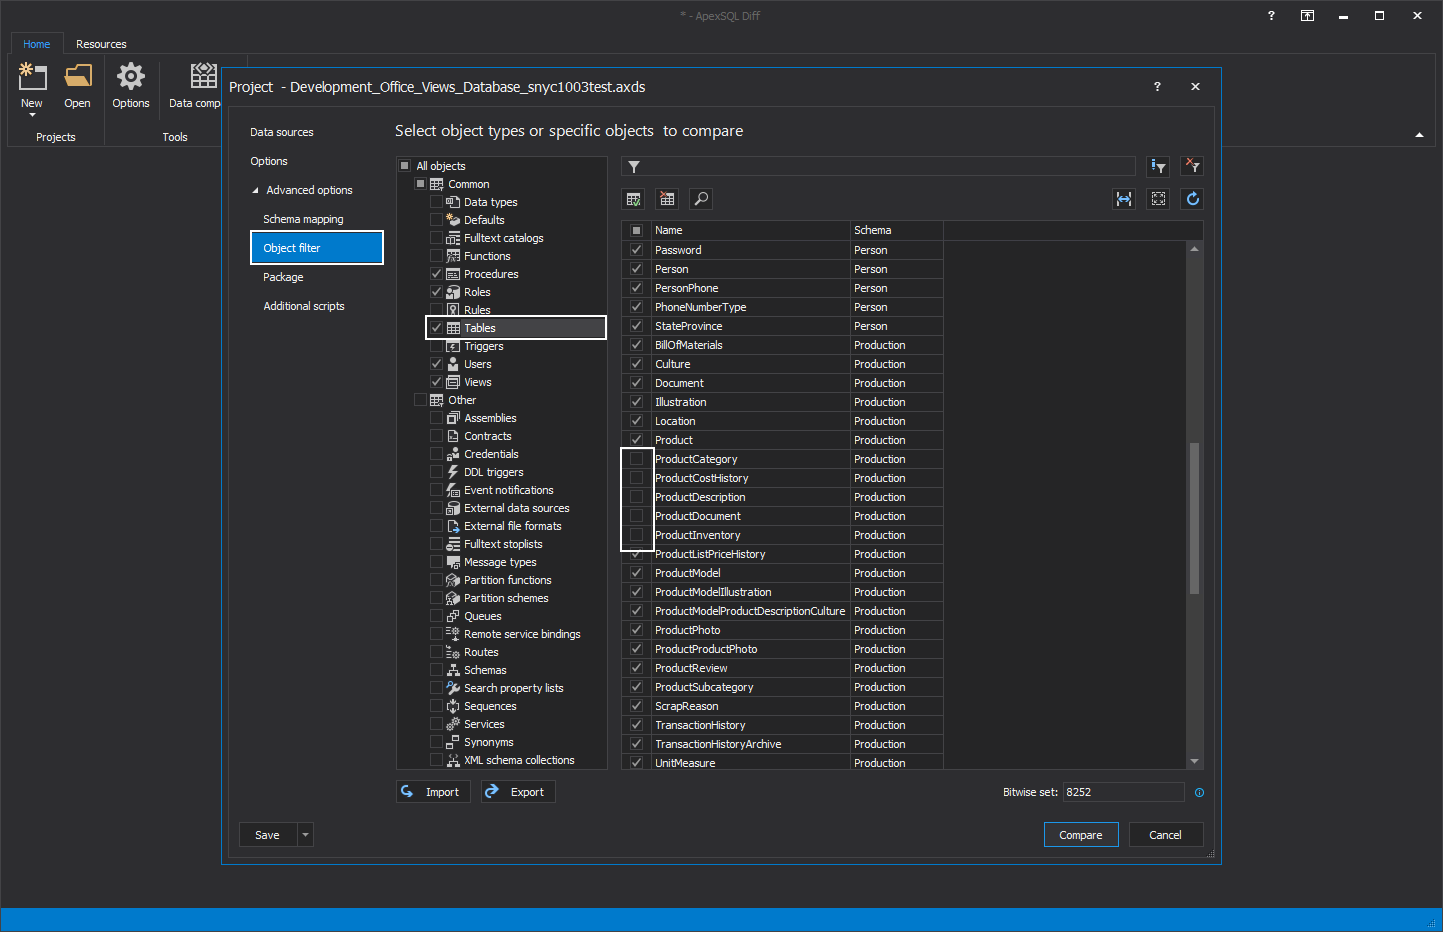
Task: Click the refresh object list icon
Action: (x=1192, y=199)
